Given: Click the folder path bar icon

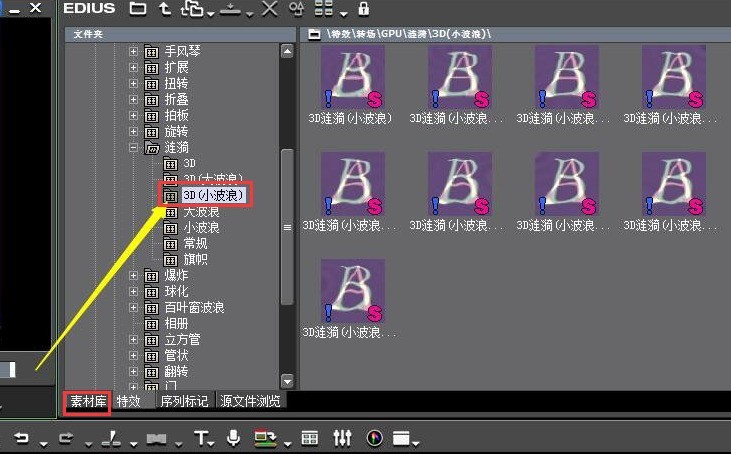Looking at the screenshot, I should 315,34.
